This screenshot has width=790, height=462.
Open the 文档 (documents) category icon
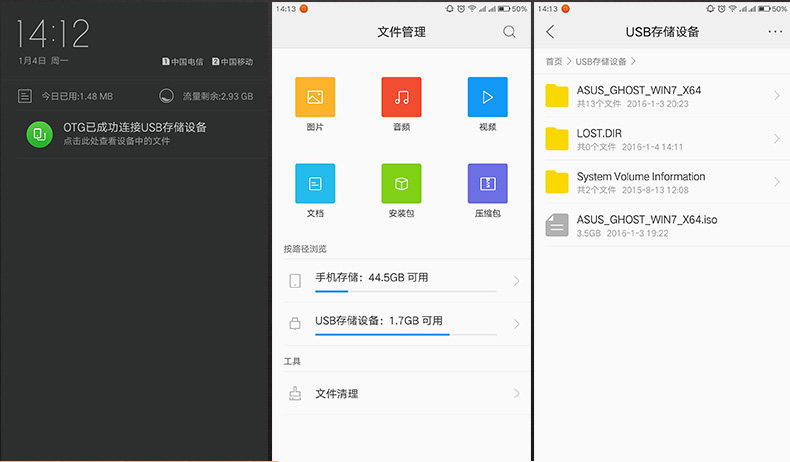coord(315,183)
